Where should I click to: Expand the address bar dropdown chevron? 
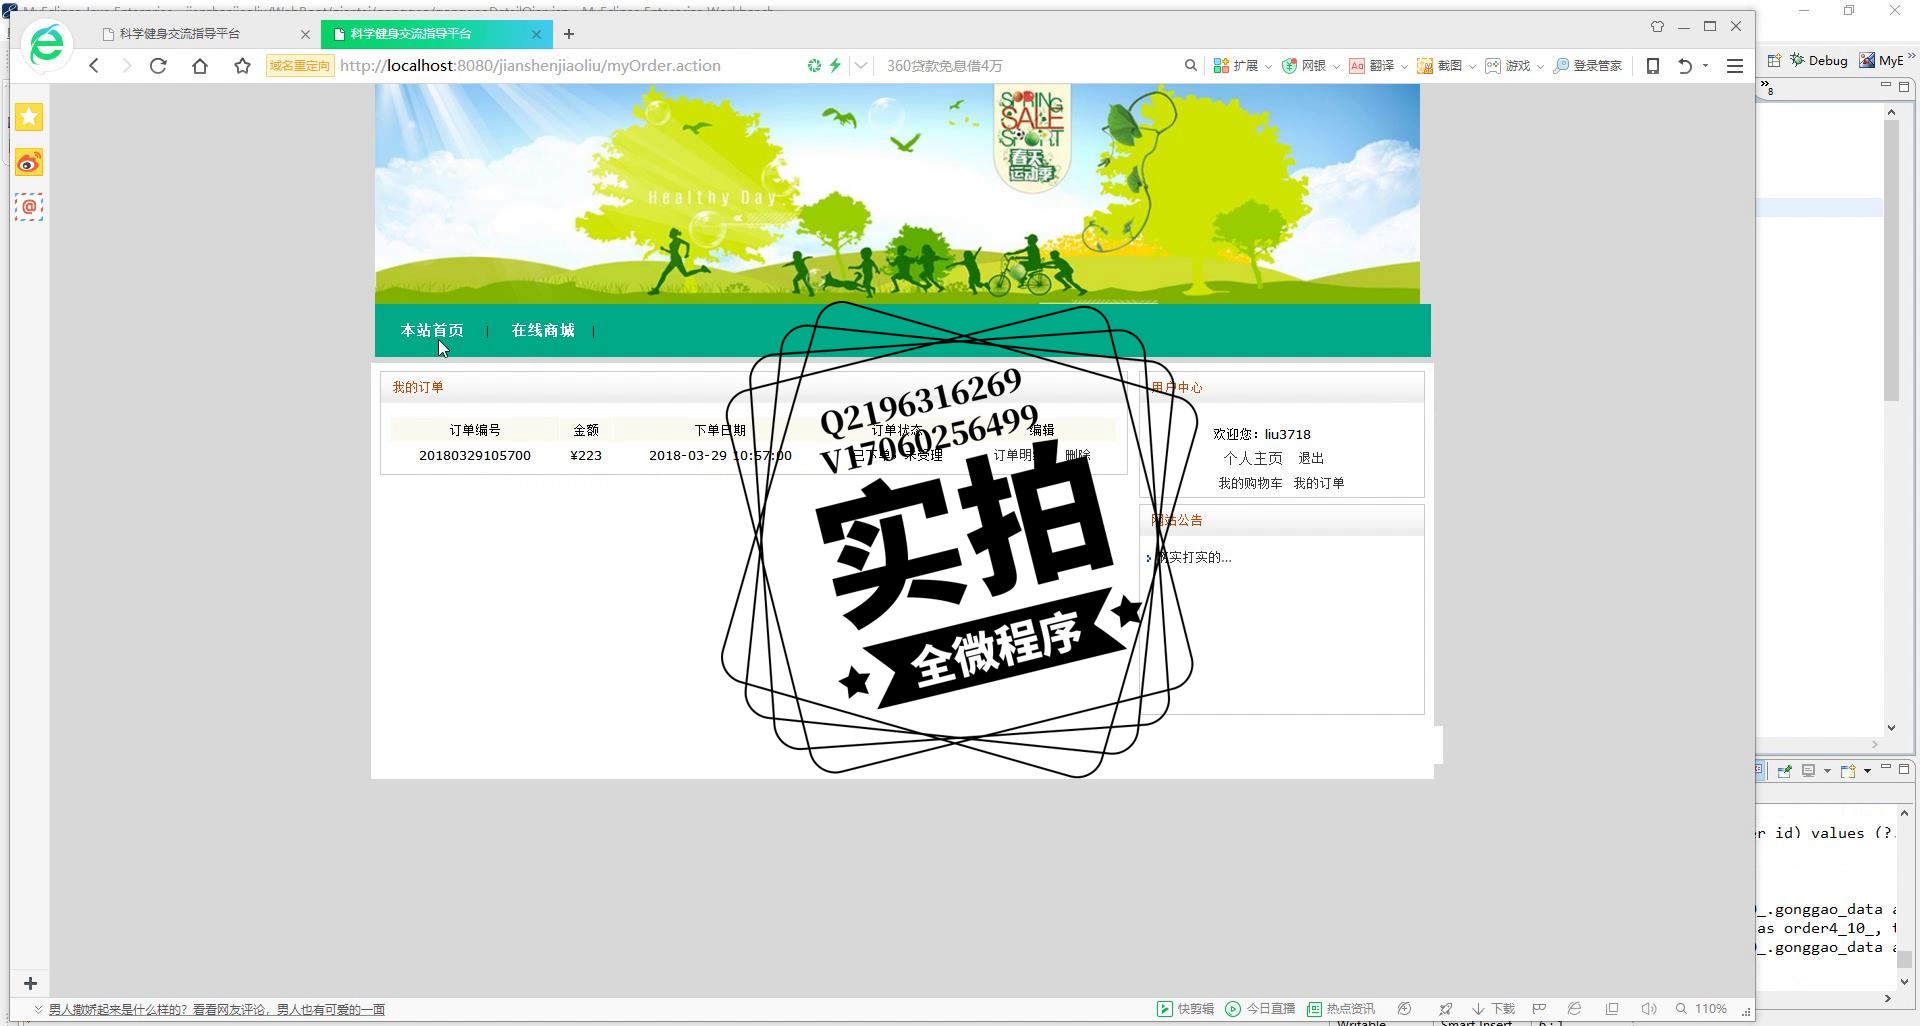(860, 66)
